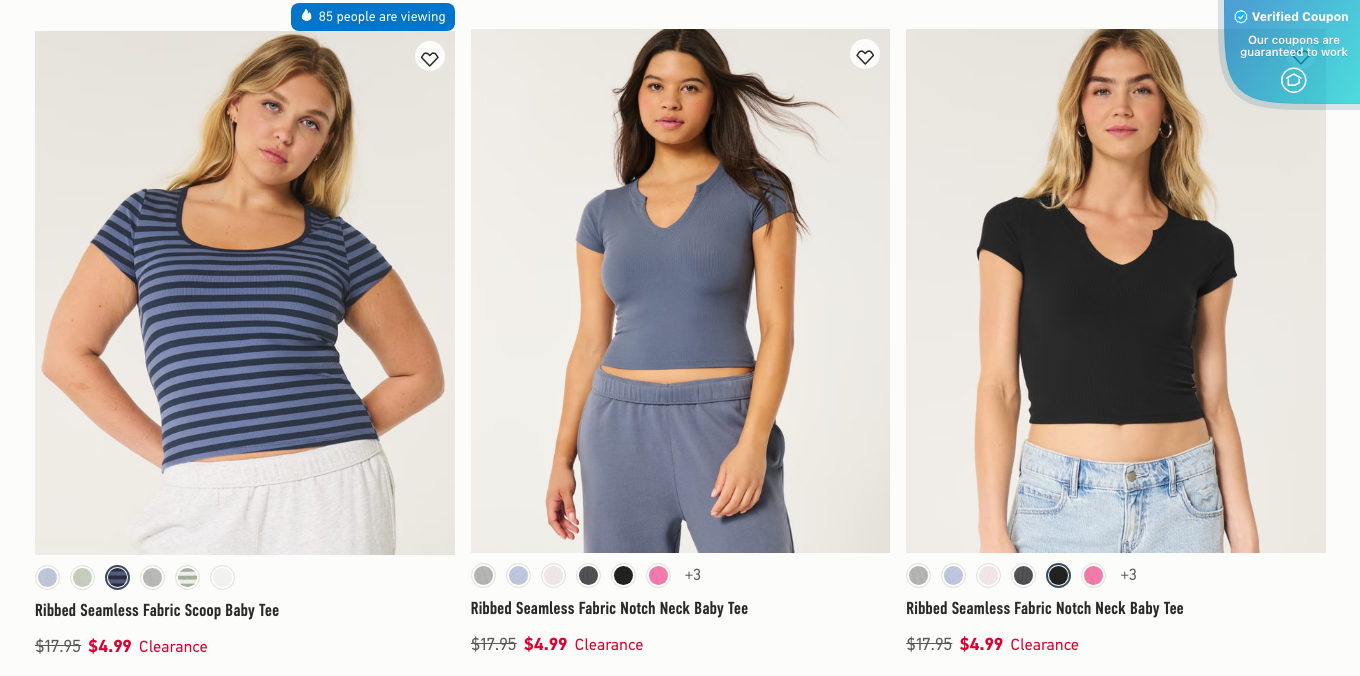Choose light blue swatch on black Notch tee
This screenshot has width=1360, height=676.
tap(953, 575)
